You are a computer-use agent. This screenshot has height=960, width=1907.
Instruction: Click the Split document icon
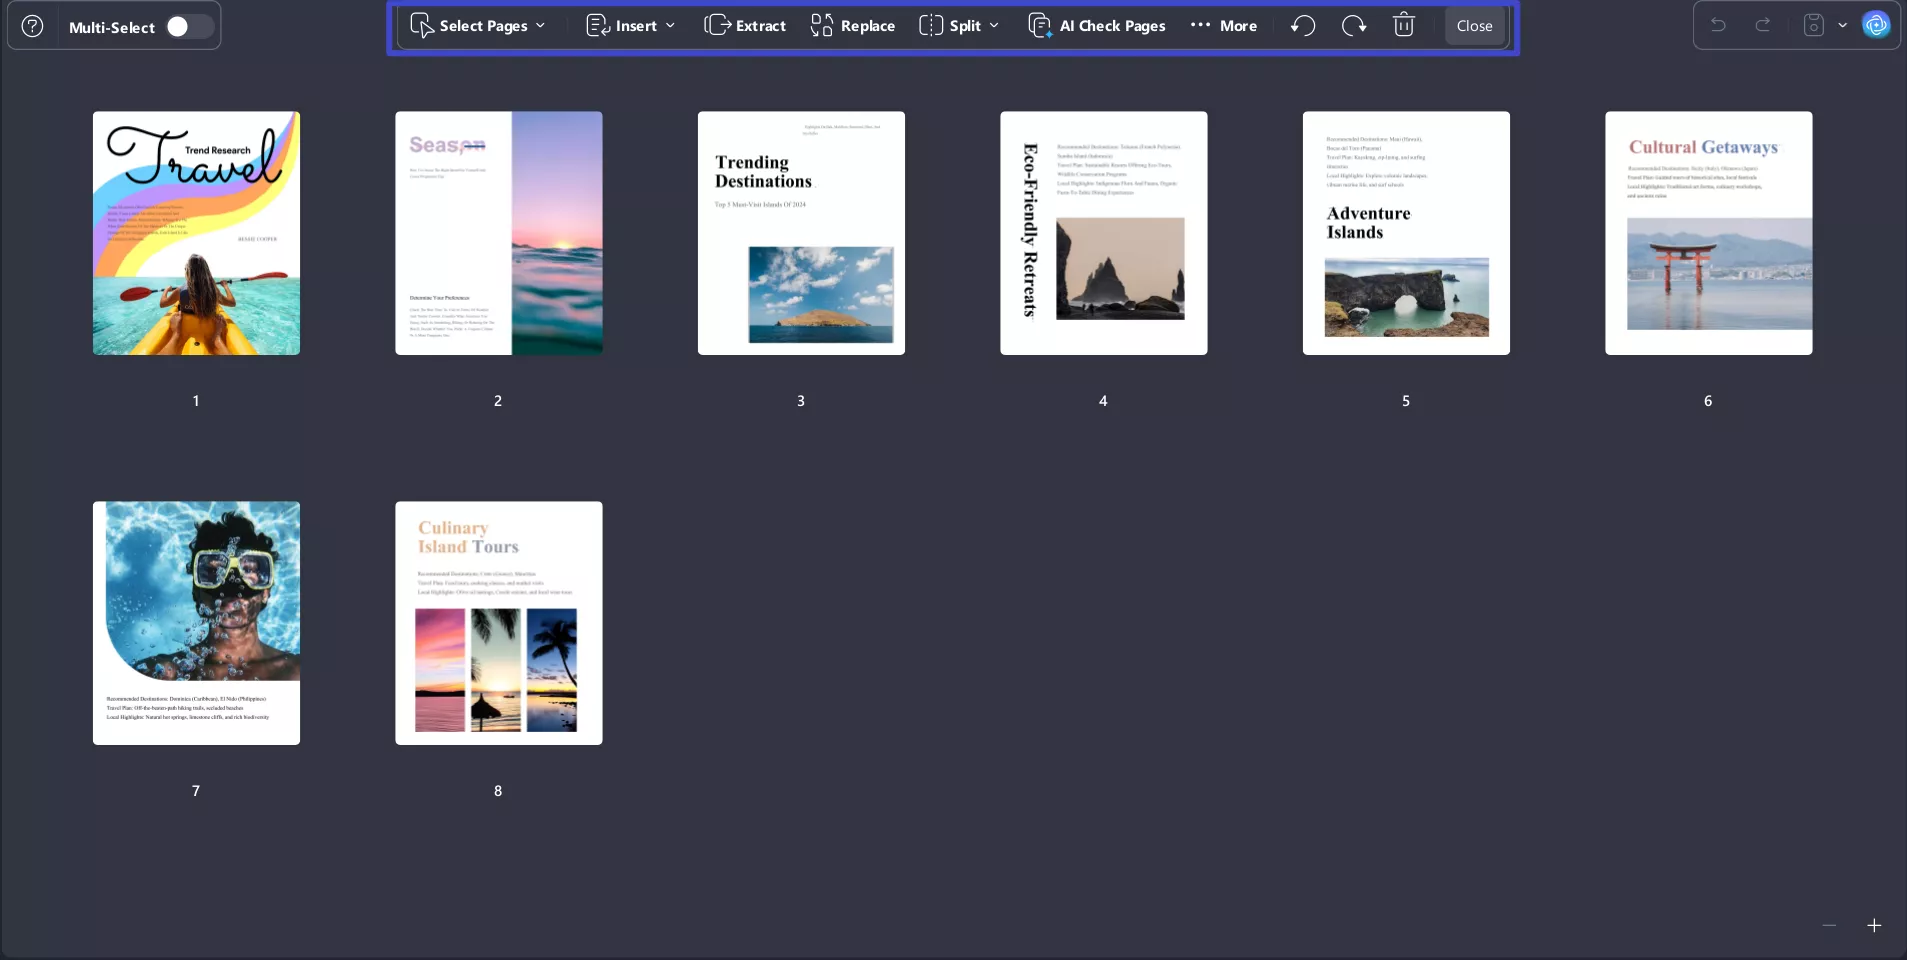point(931,26)
